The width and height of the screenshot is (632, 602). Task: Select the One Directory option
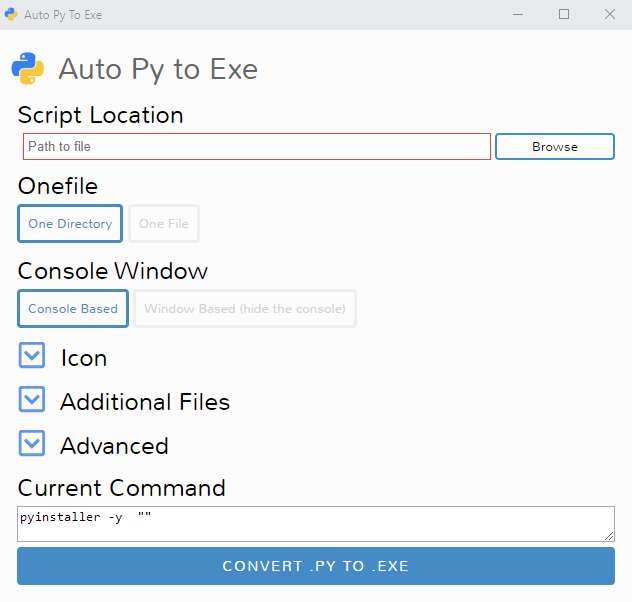tap(70, 224)
